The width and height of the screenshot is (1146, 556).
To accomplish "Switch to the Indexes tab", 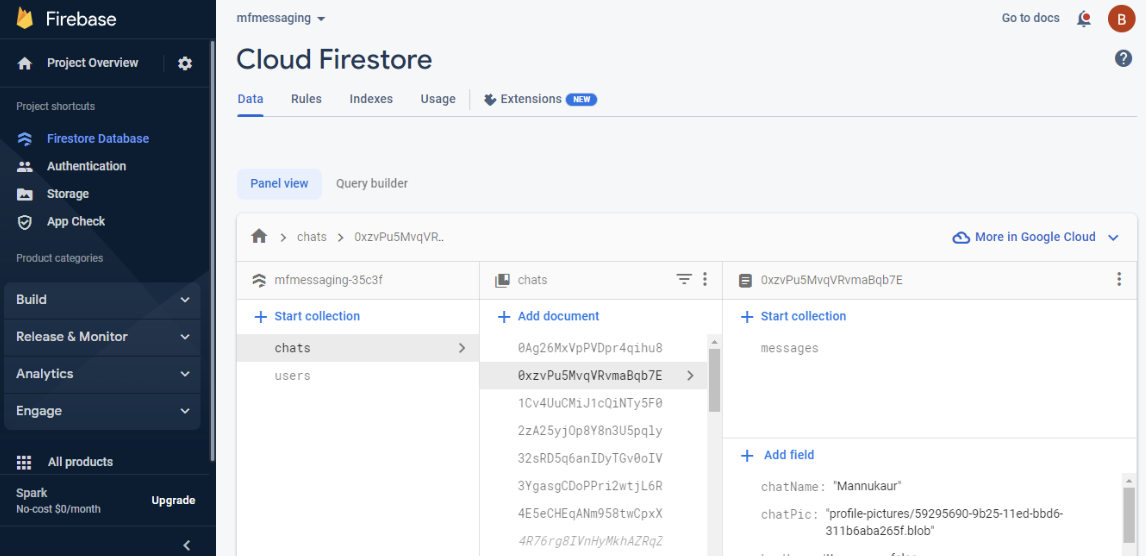I will [371, 99].
